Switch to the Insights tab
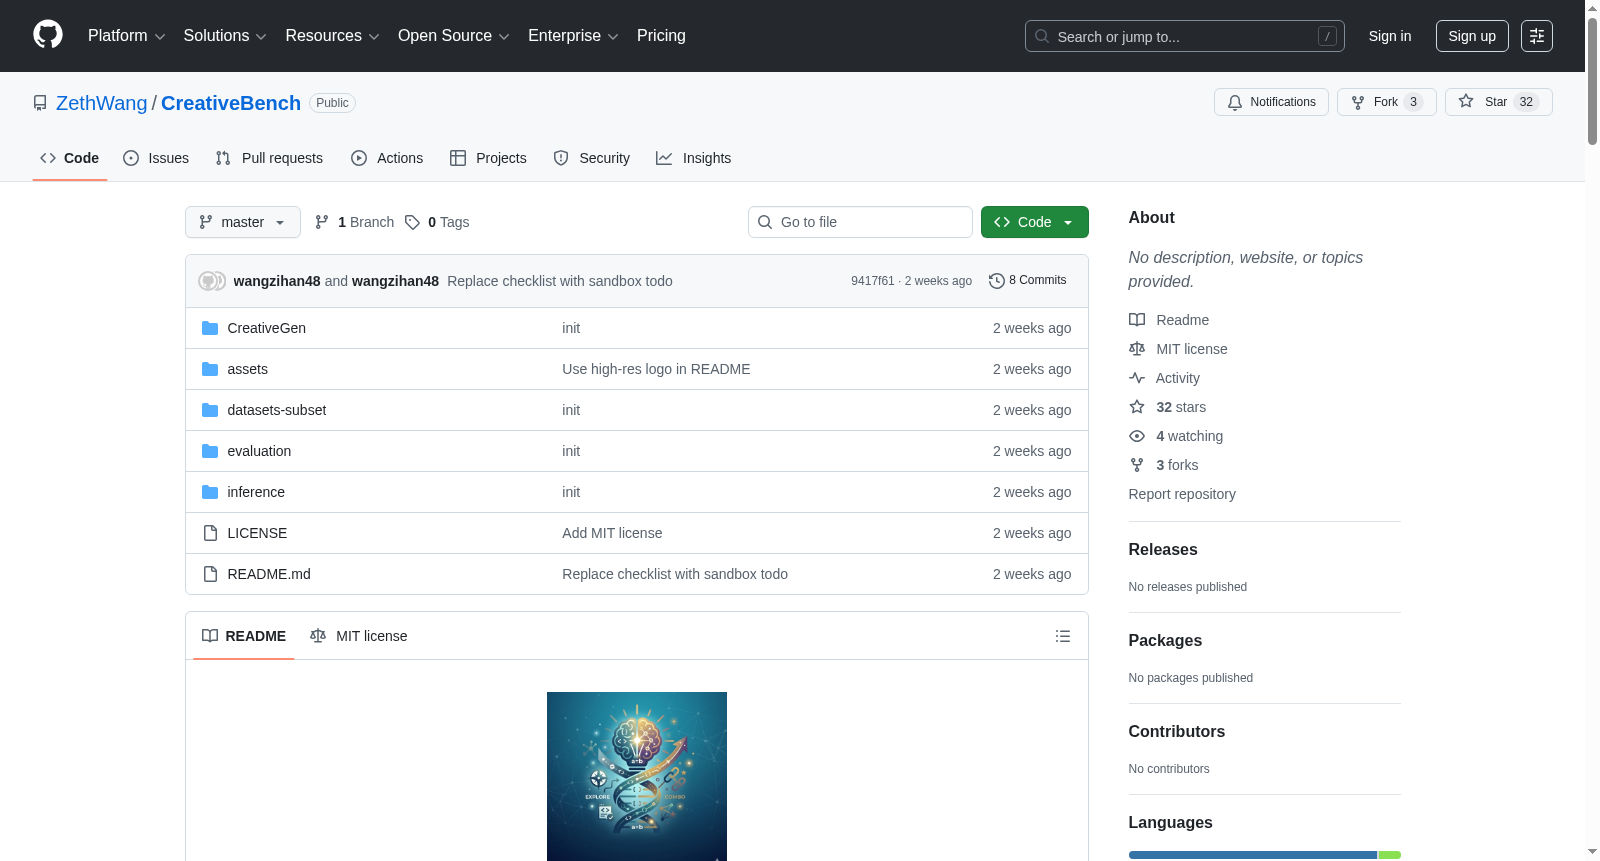This screenshot has height=861, width=1600. click(x=694, y=158)
